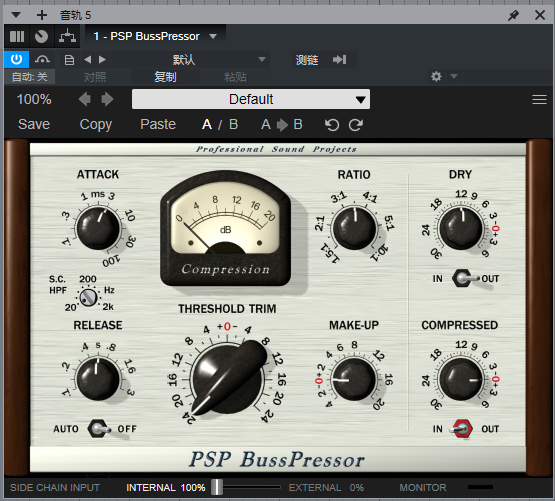Click the DRY level knob
This screenshot has height=501, width=555.
460,228
